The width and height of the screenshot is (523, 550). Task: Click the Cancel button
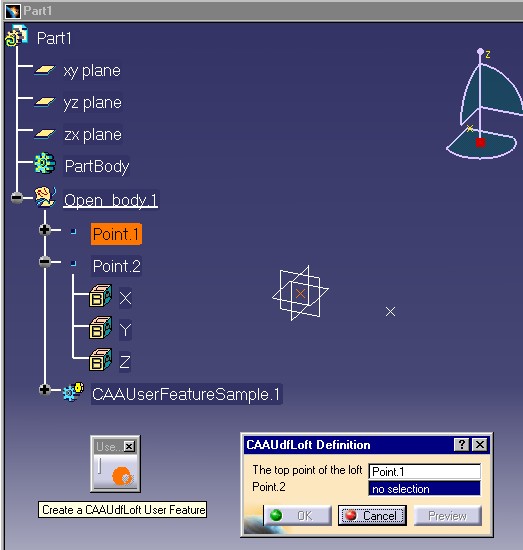click(372, 515)
